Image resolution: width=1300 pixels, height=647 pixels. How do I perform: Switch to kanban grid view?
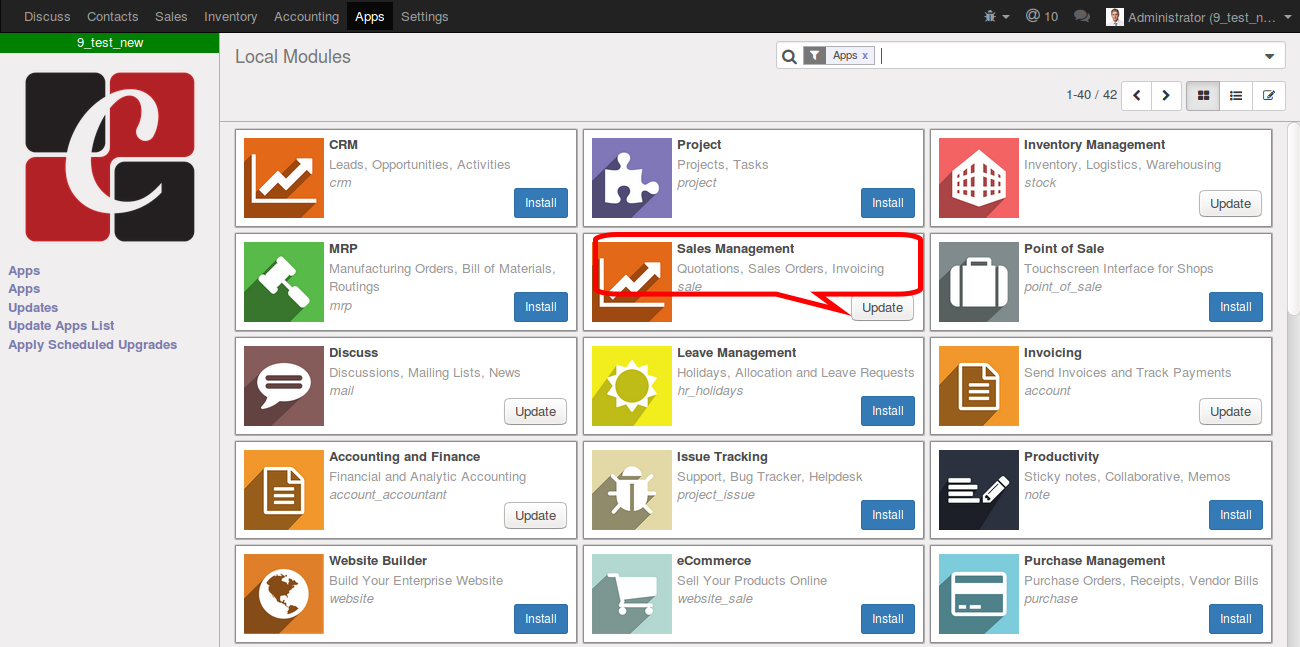[x=1203, y=96]
